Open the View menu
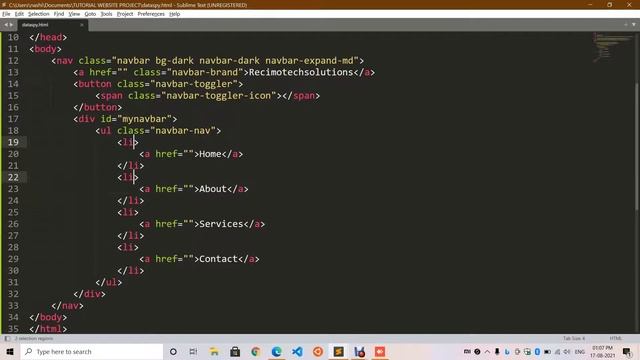Viewport: 640px width, 360px height. tap(74, 14)
